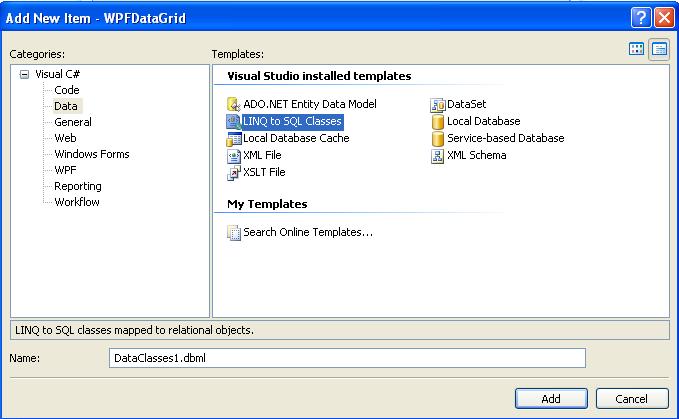Open the Code category
Image resolution: width=679 pixels, height=419 pixels.
(x=67, y=90)
